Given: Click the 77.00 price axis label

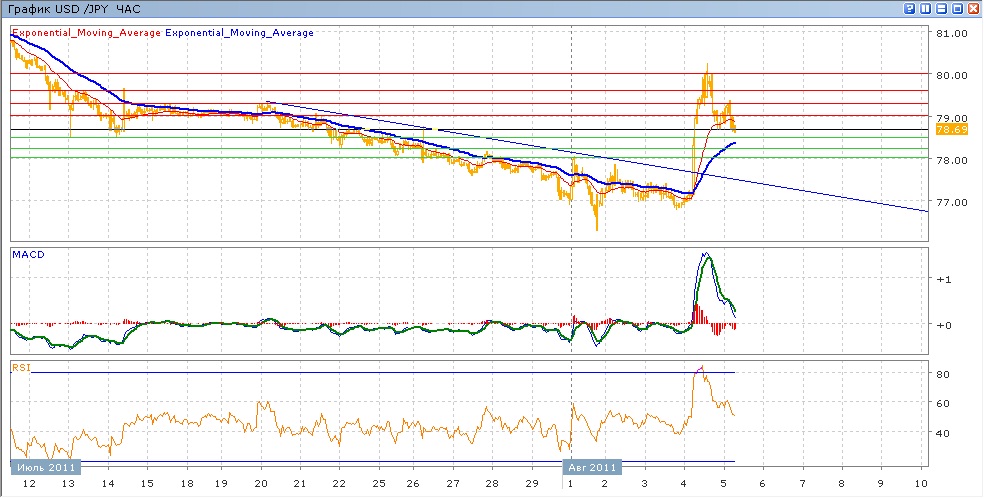Looking at the screenshot, I should coord(950,202).
